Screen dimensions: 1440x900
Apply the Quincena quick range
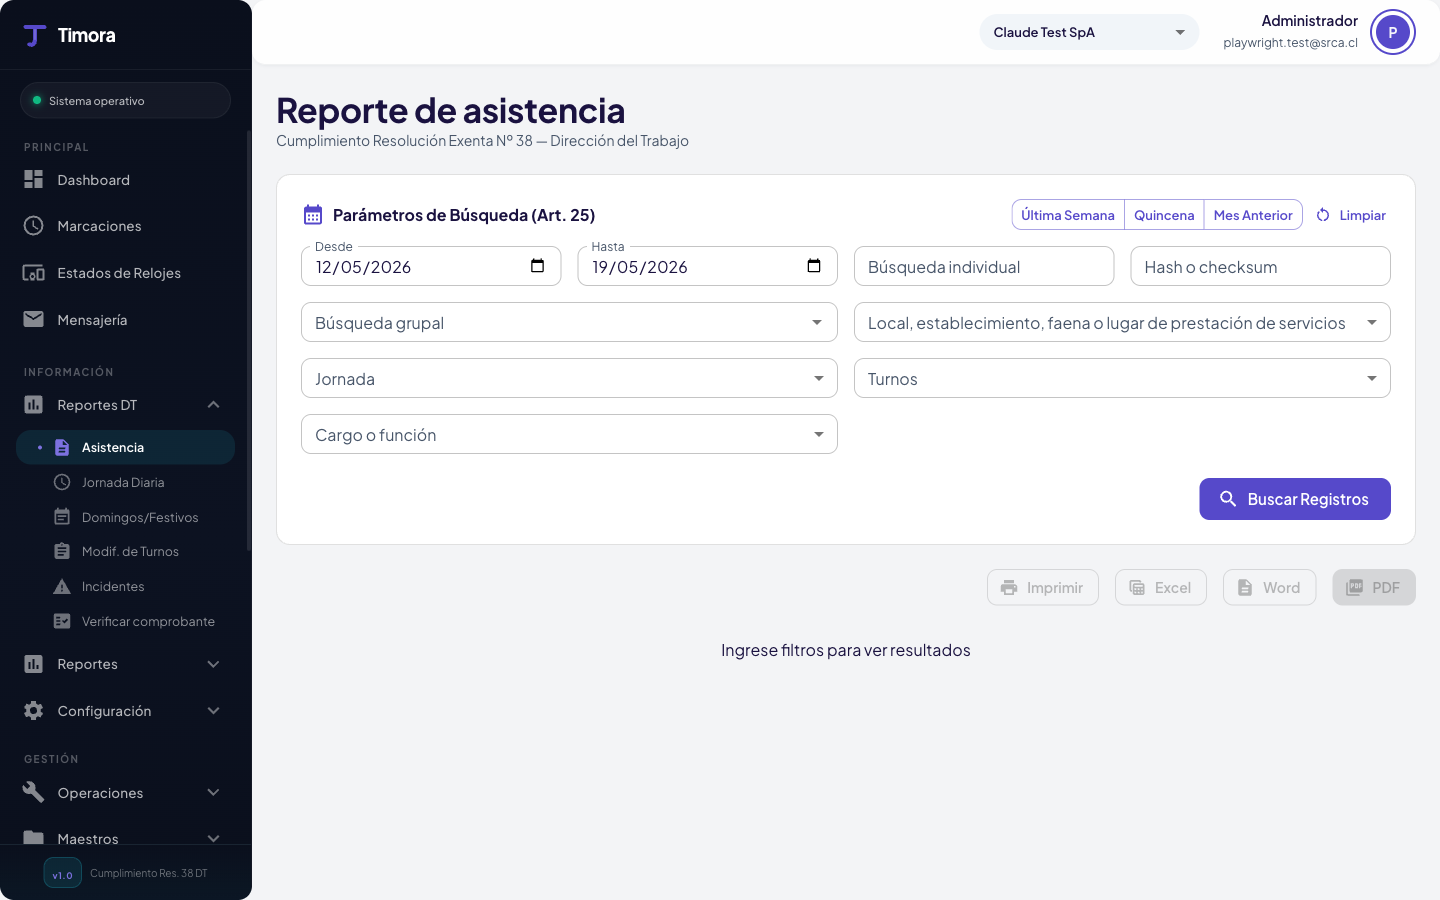tap(1164, 215)
